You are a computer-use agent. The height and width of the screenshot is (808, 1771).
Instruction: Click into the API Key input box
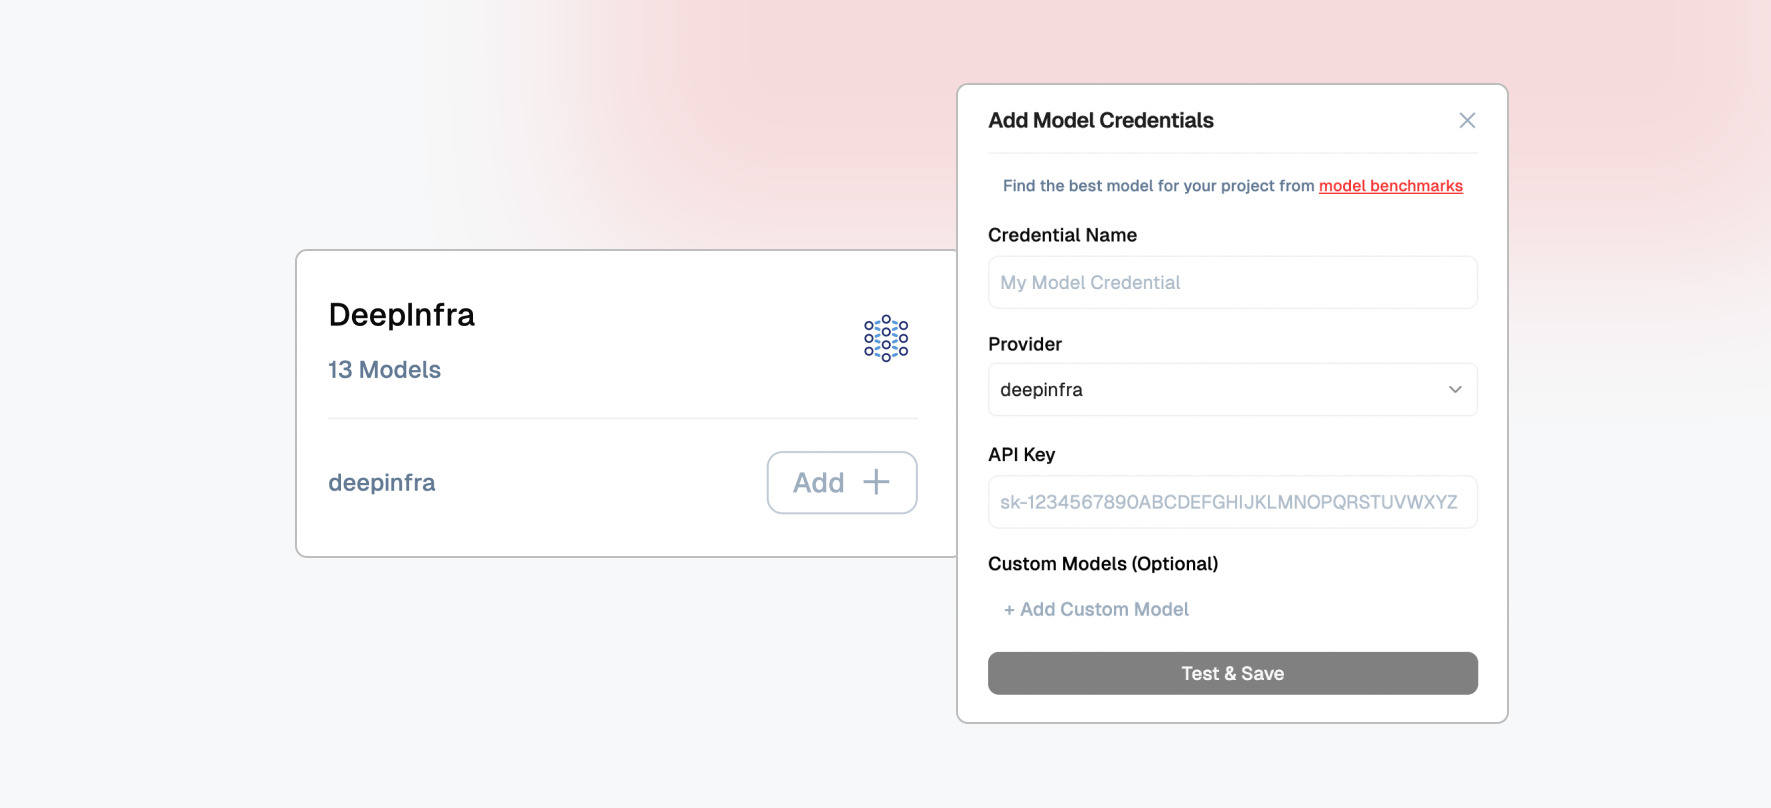click(x=1232, y=502)
